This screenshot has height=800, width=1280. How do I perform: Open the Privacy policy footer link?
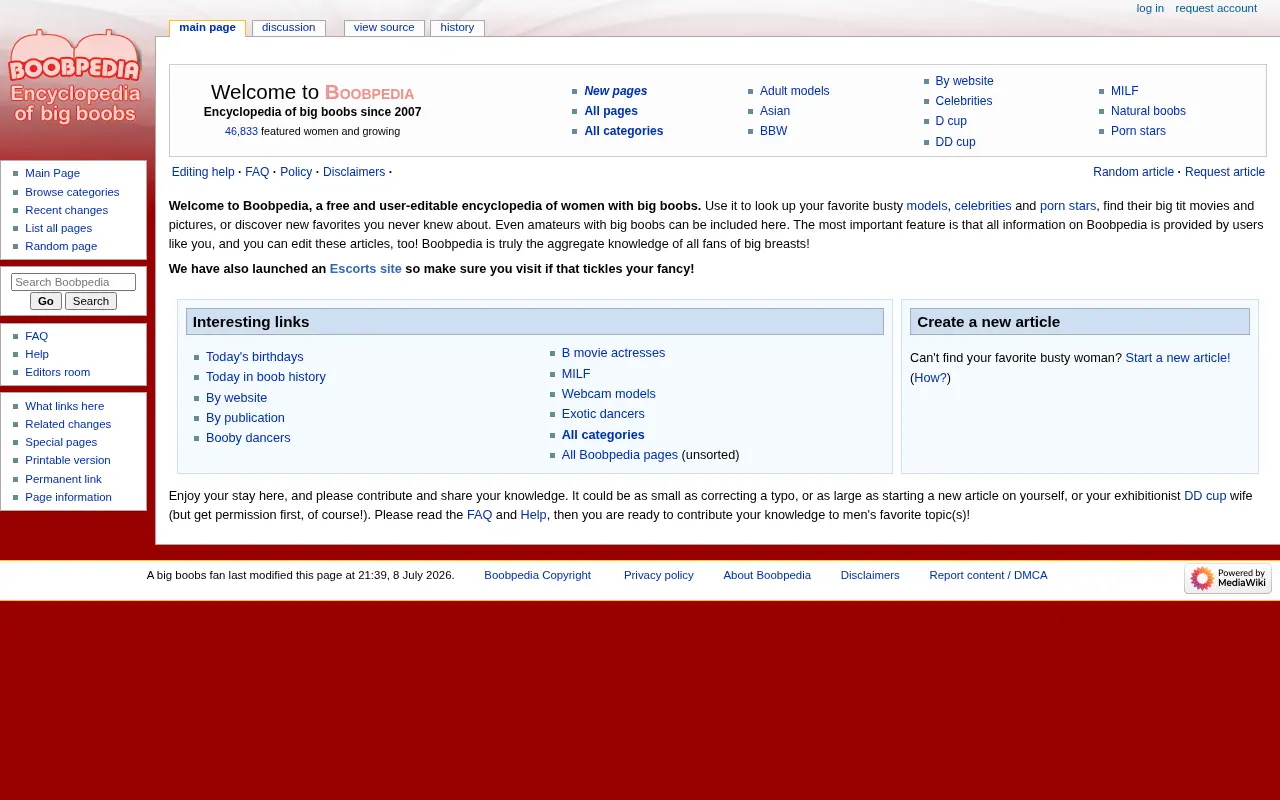pos(659,575)
